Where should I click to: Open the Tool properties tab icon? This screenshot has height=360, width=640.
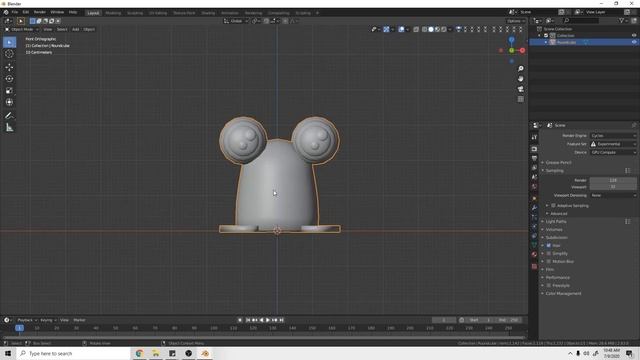pos(534,138)
